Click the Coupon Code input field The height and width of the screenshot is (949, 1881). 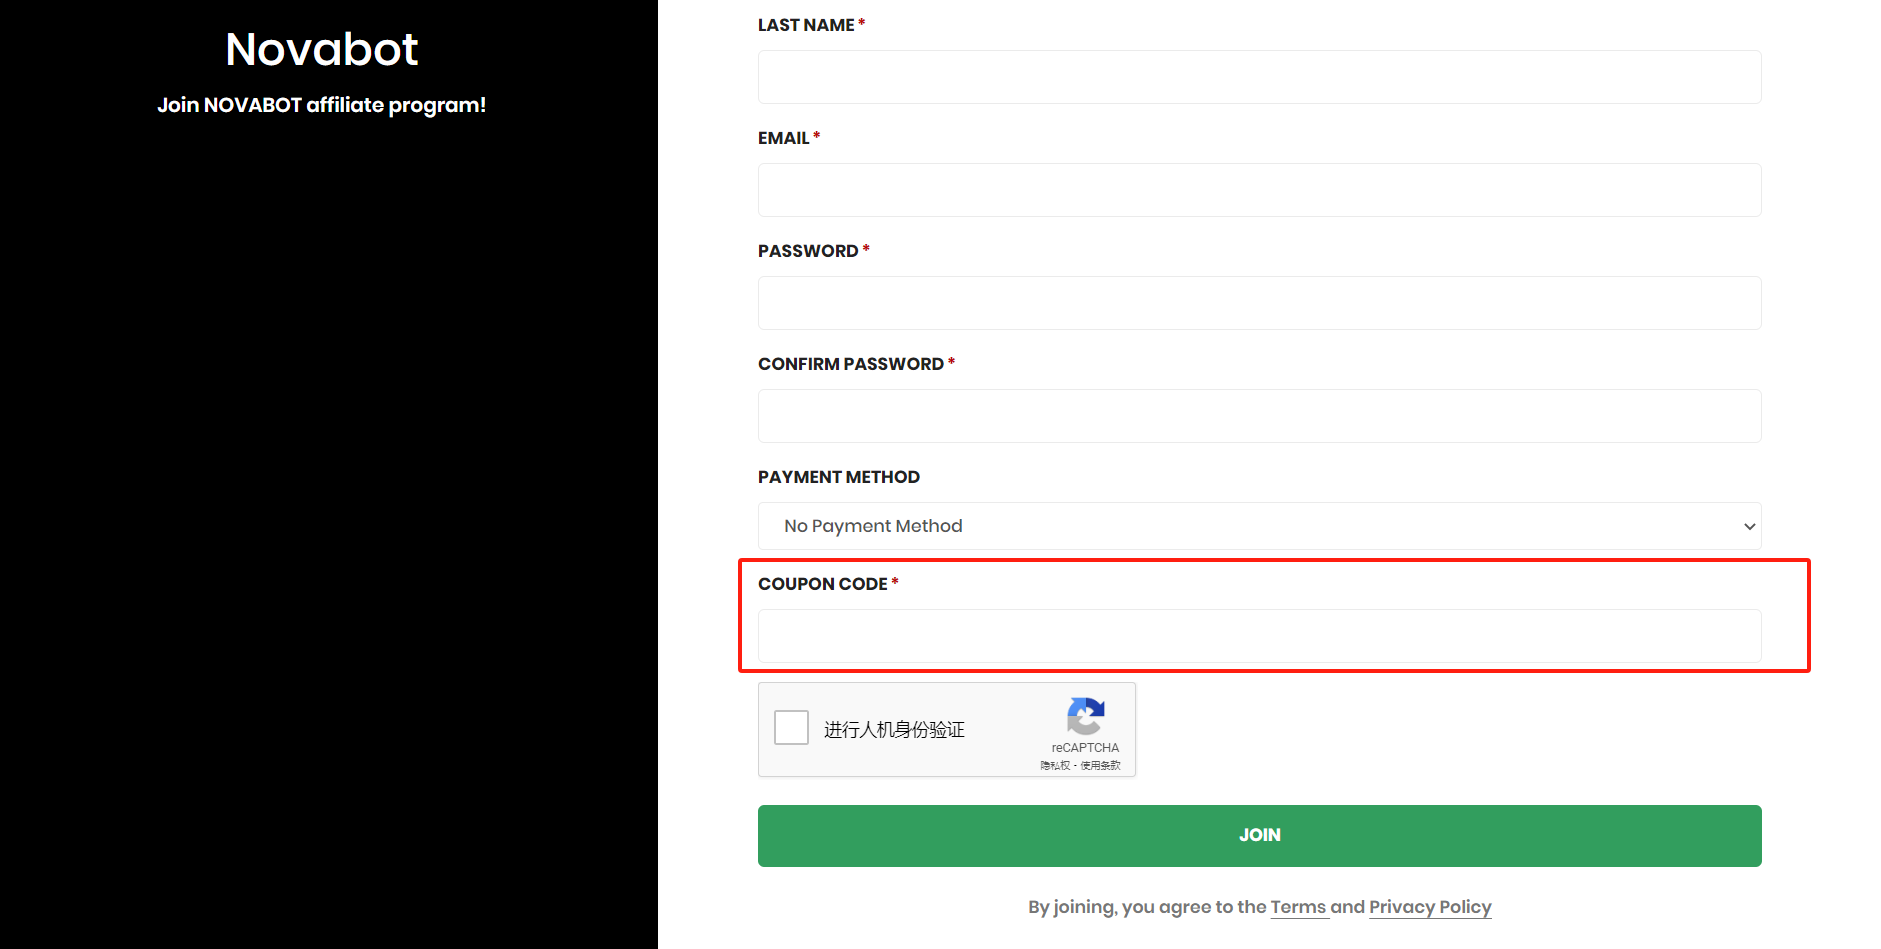pyautogui.click(x=1259, y=636)
